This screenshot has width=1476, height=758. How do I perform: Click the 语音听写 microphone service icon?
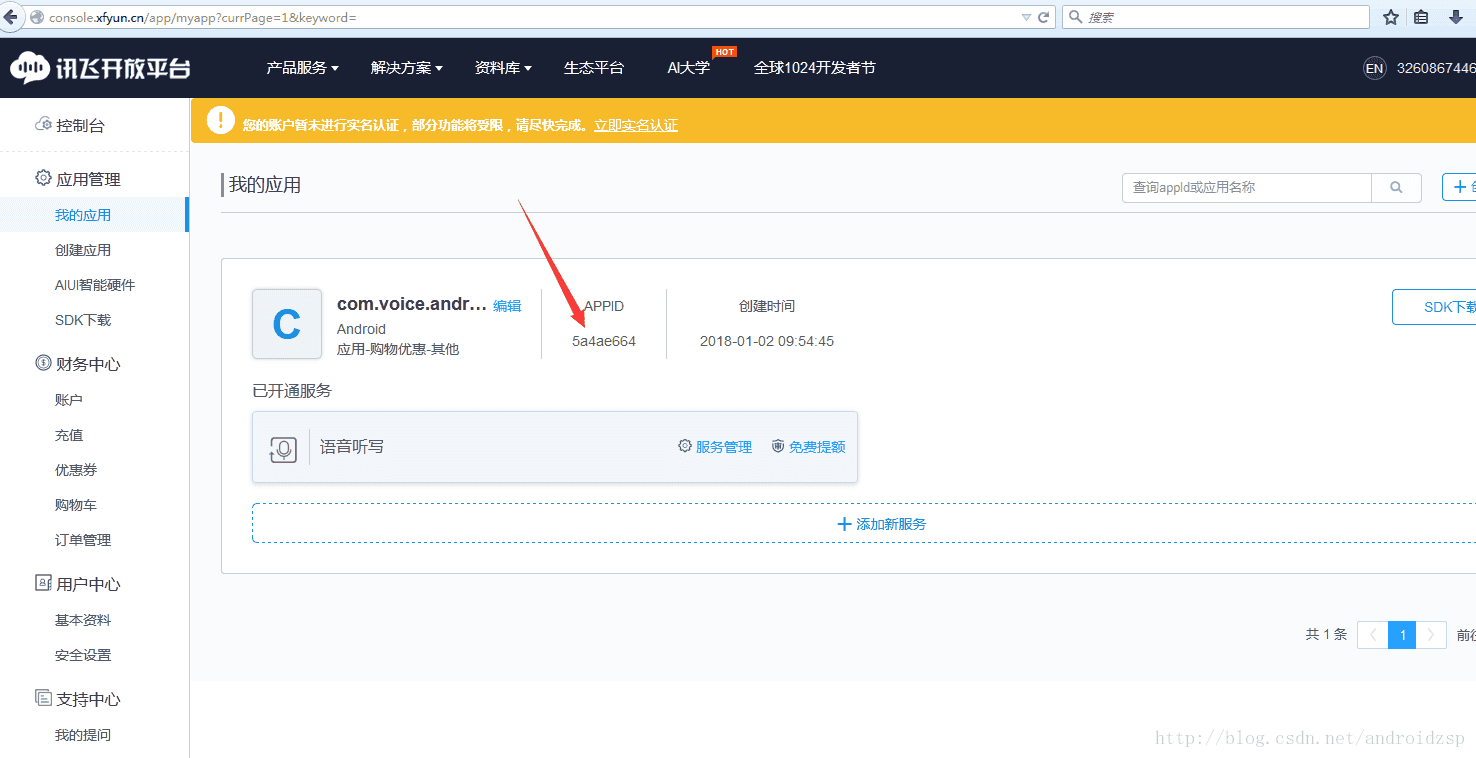click(x=284, y=449)
